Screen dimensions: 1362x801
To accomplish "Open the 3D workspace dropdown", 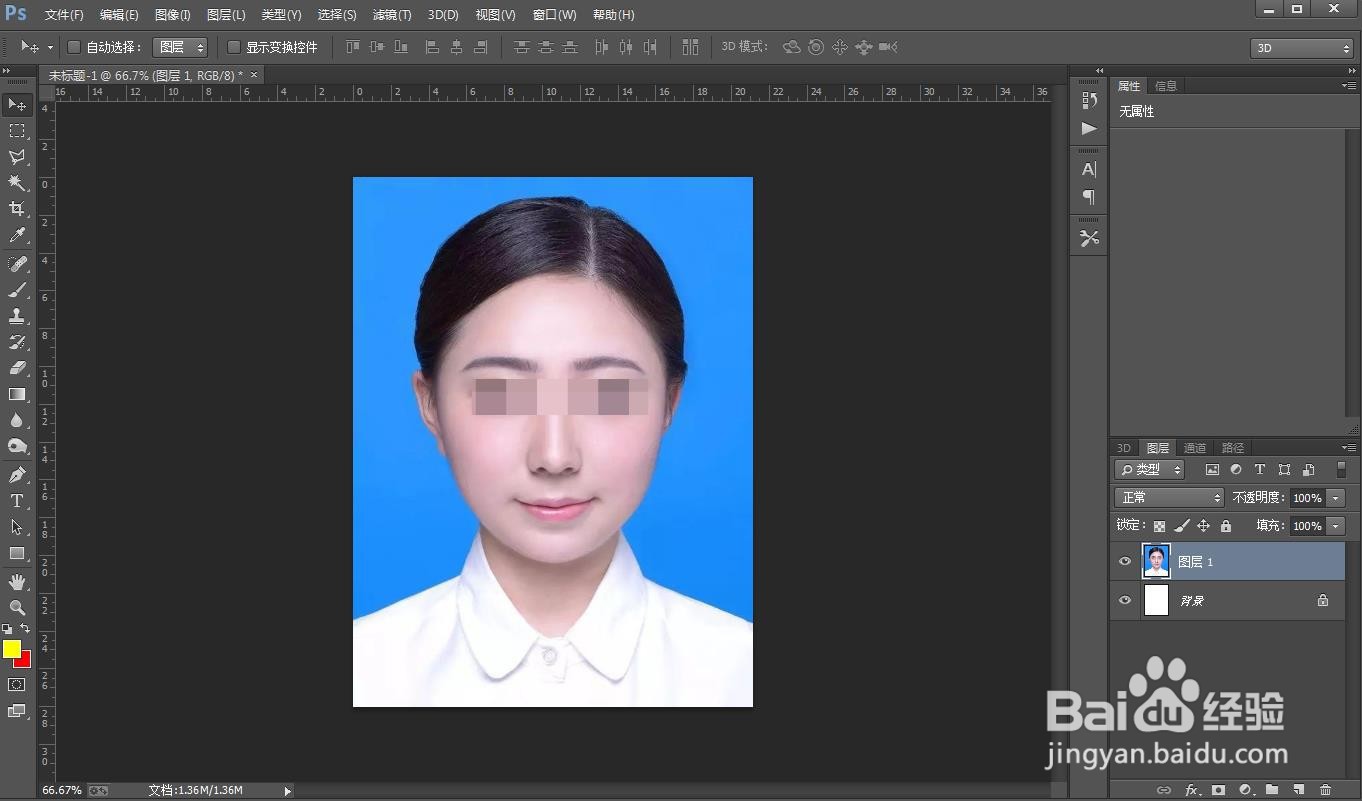I will click(x=1301, y=48).
